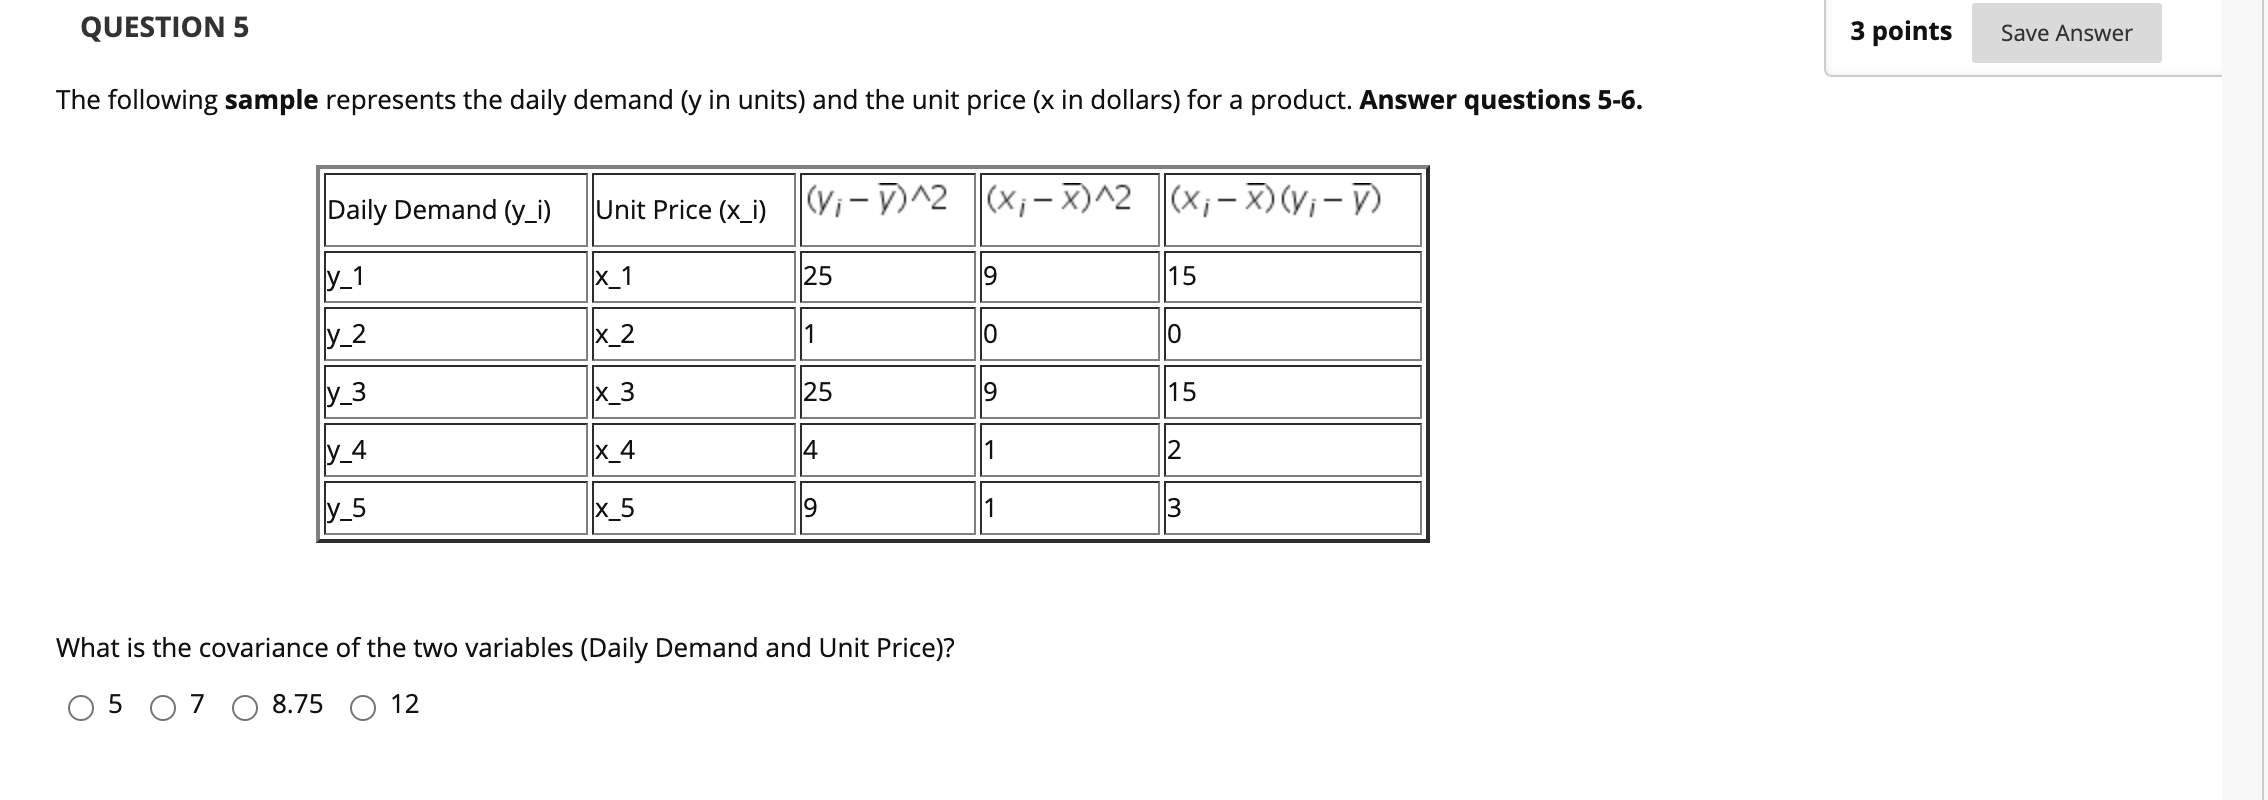Select the Unit Price (x_i) column header

coord(679,210)
